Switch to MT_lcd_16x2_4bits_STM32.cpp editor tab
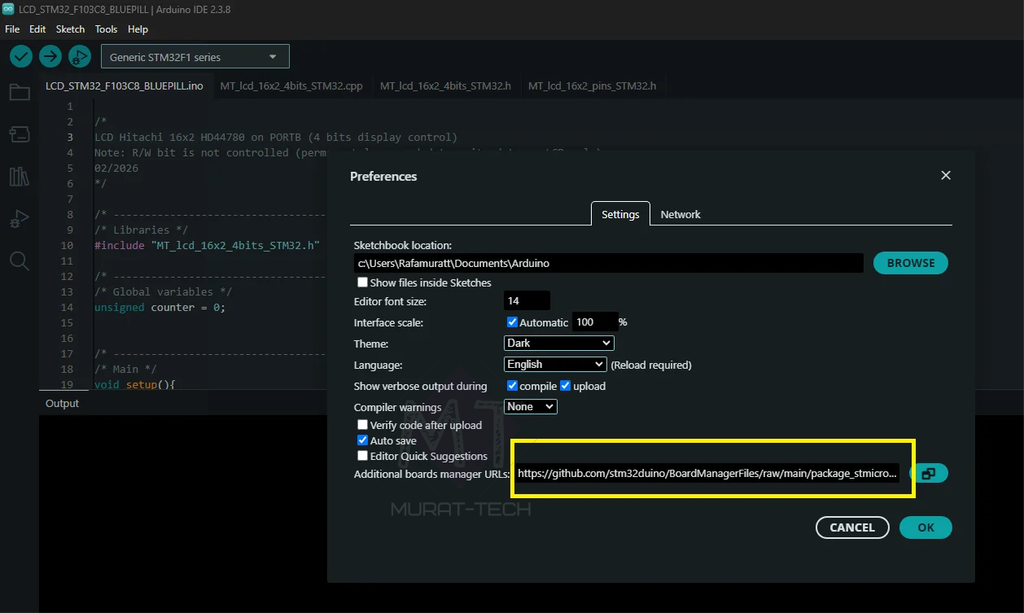Image resolution: width=1024 pixels, height=613 pixels. click(291, 86)
